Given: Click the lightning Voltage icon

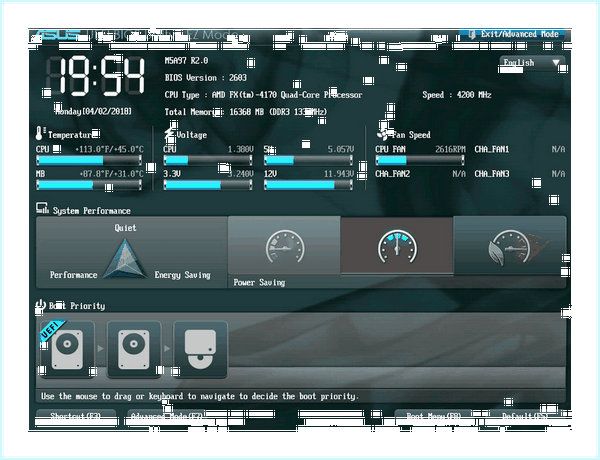Looking at the screenshot, I should (x=170, y=134).
